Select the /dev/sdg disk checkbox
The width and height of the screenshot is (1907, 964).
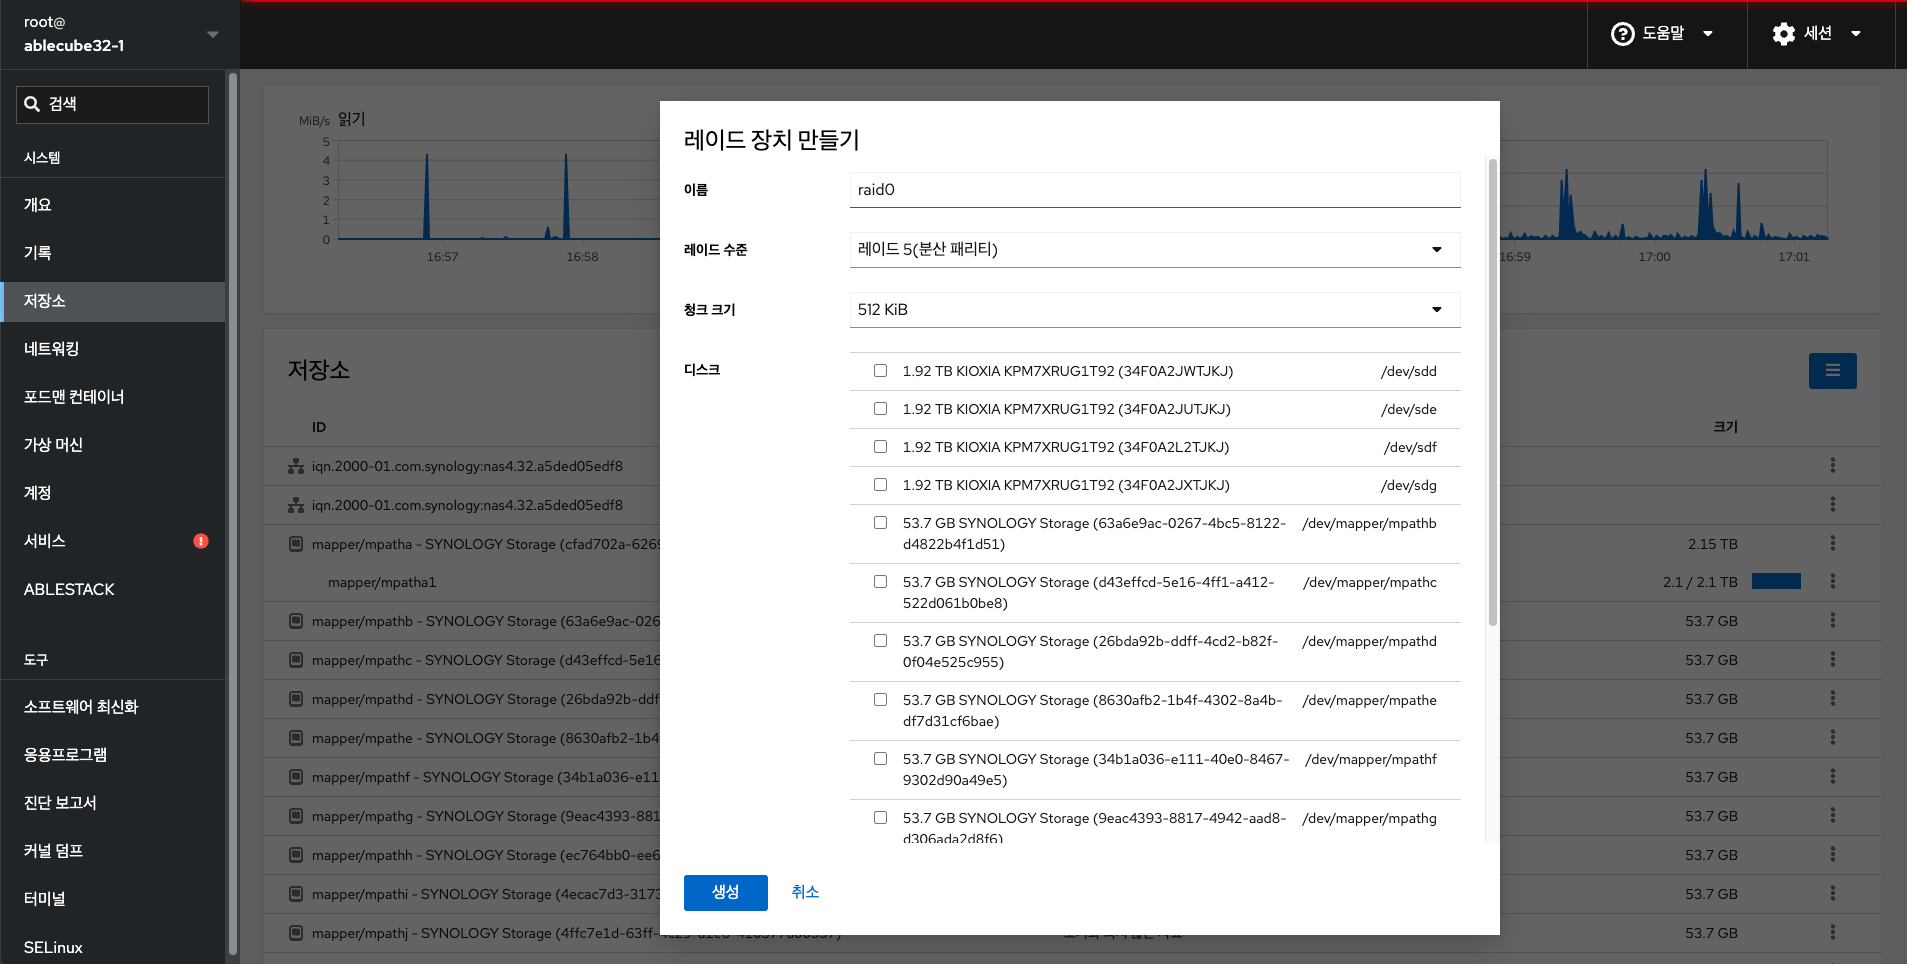pyautogui.click(x=880, y=485)
